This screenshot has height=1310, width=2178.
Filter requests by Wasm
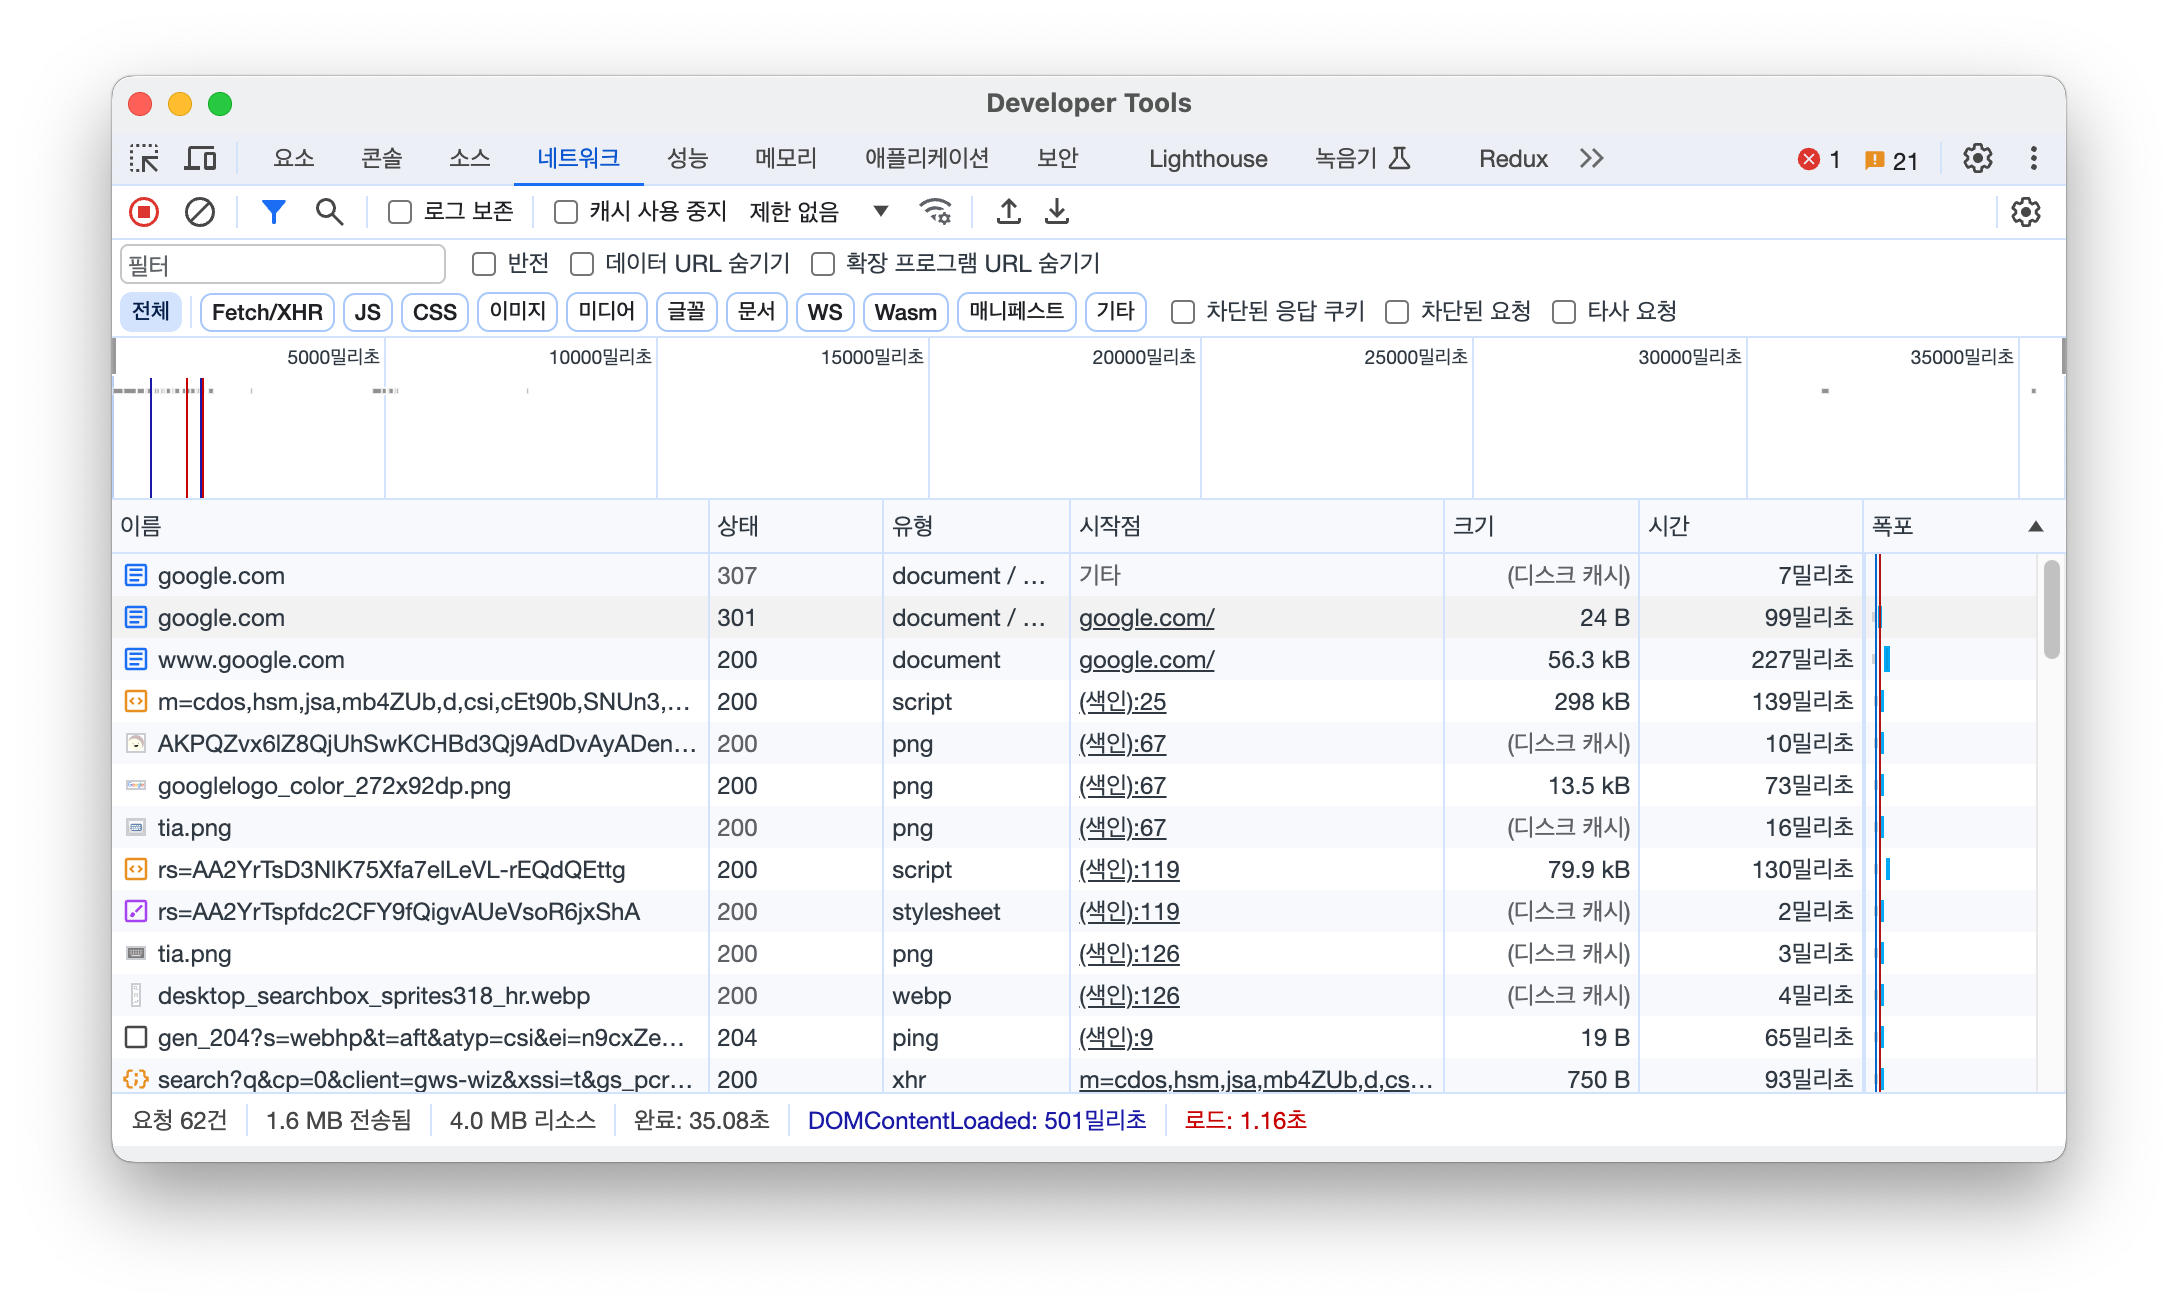tap(905, 312)
